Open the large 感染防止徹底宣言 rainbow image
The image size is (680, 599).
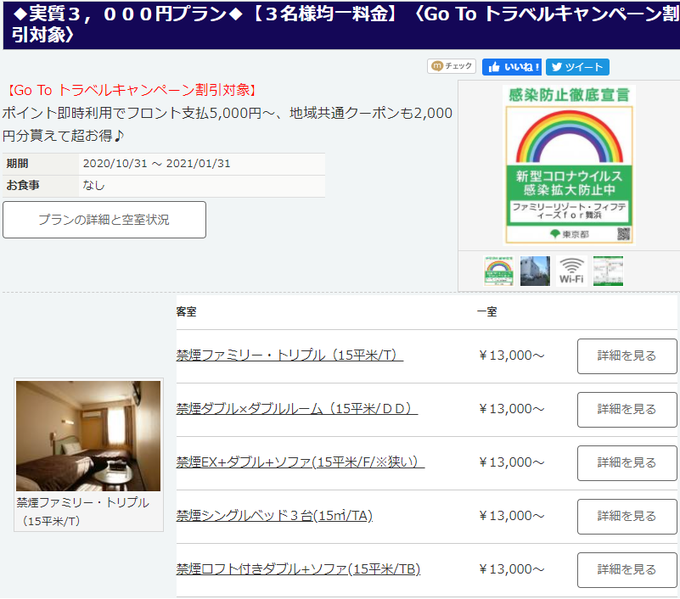pyautogui.click(x=569, y=165)
